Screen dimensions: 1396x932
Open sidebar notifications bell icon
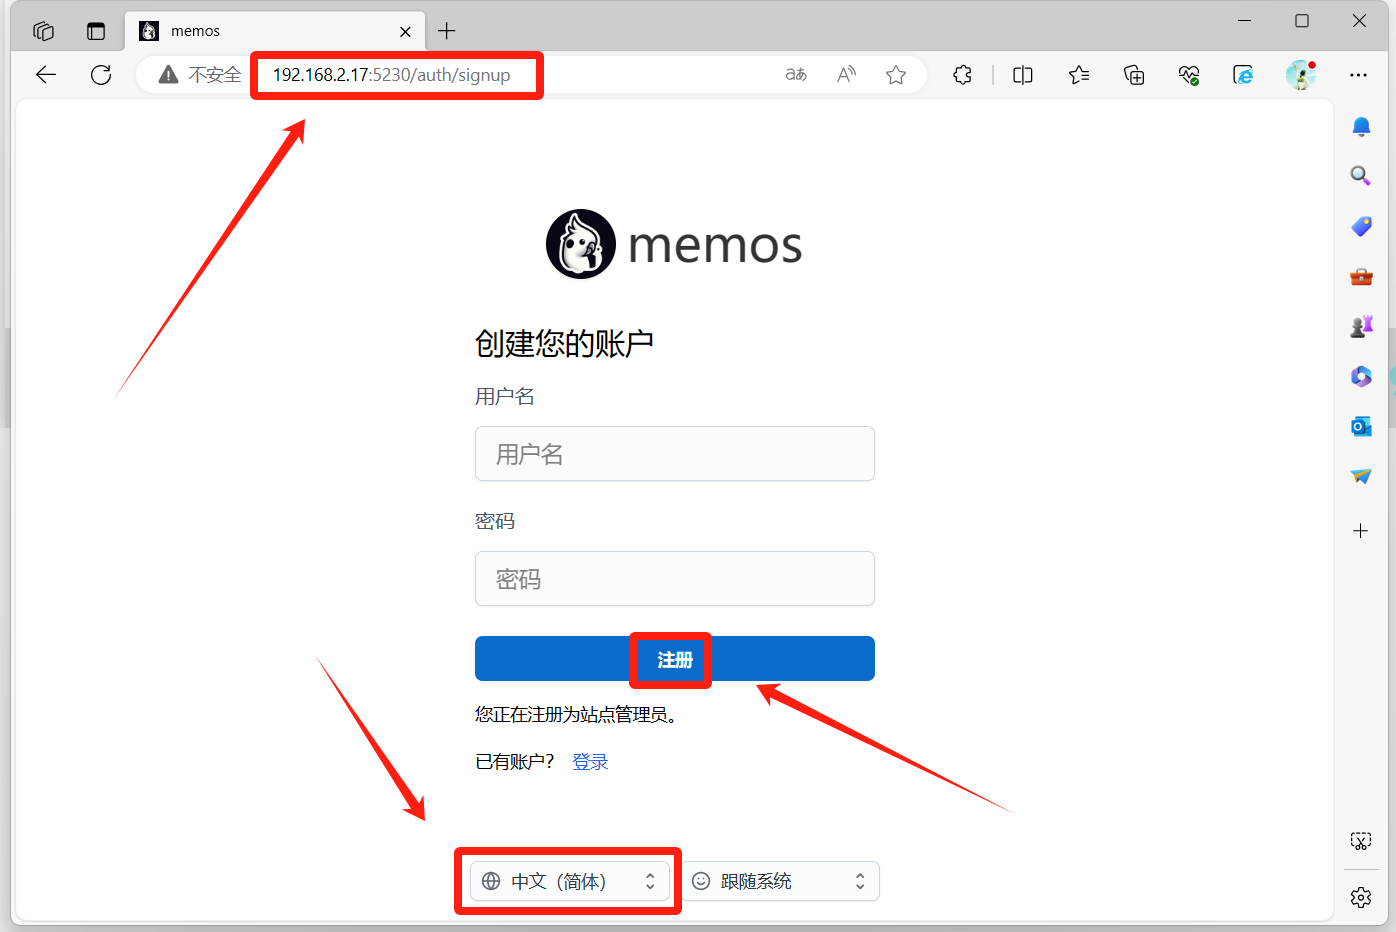pyautogui.click(x=1360, y=127)
